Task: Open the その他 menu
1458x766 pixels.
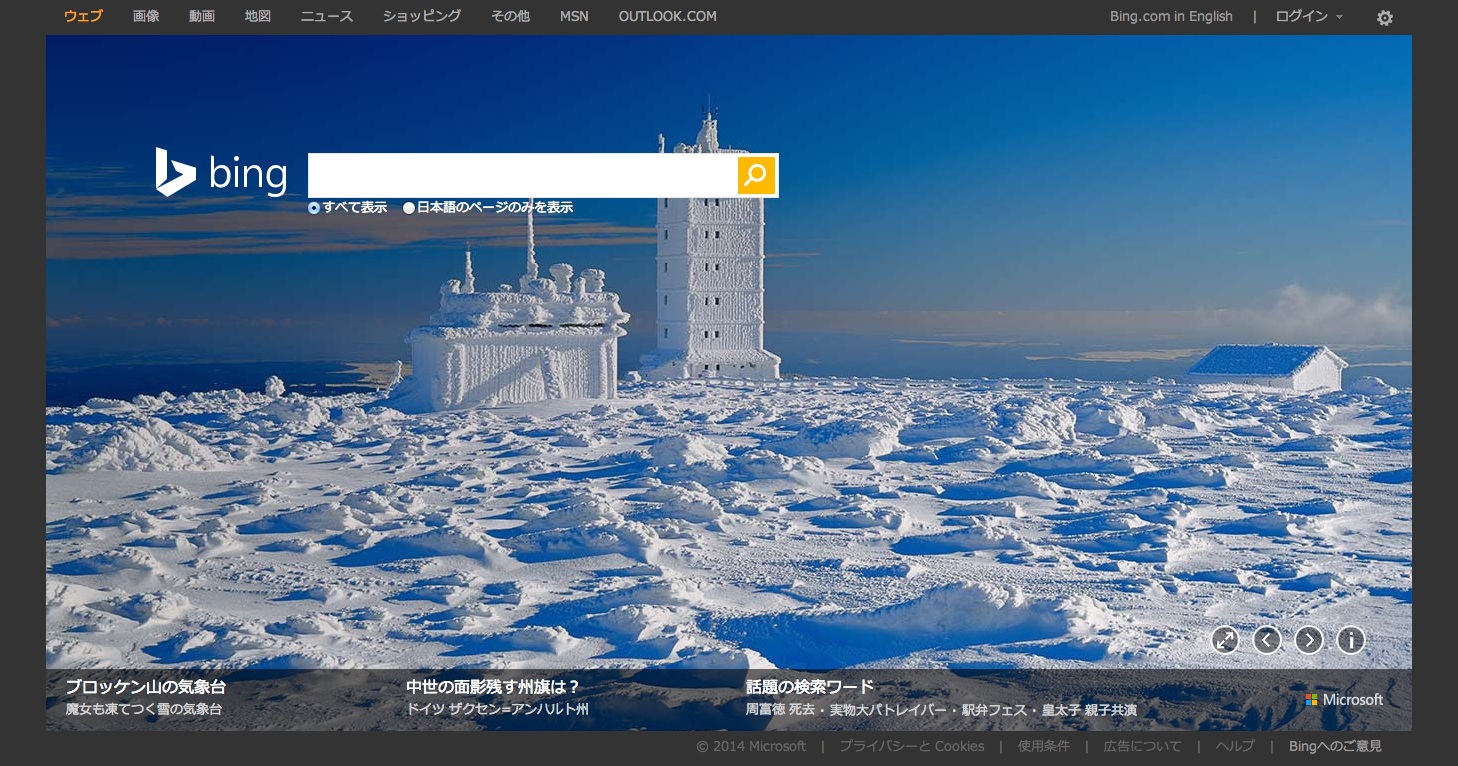Action: click(510, 16)
